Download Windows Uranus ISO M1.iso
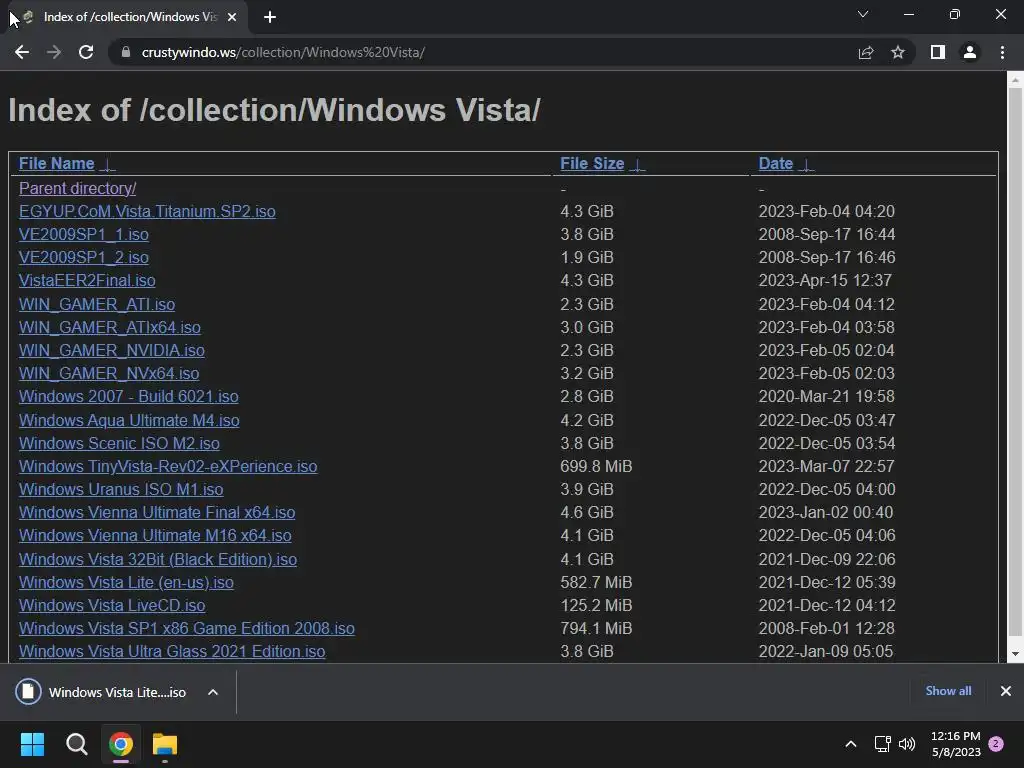 click(x=121, y=489)
